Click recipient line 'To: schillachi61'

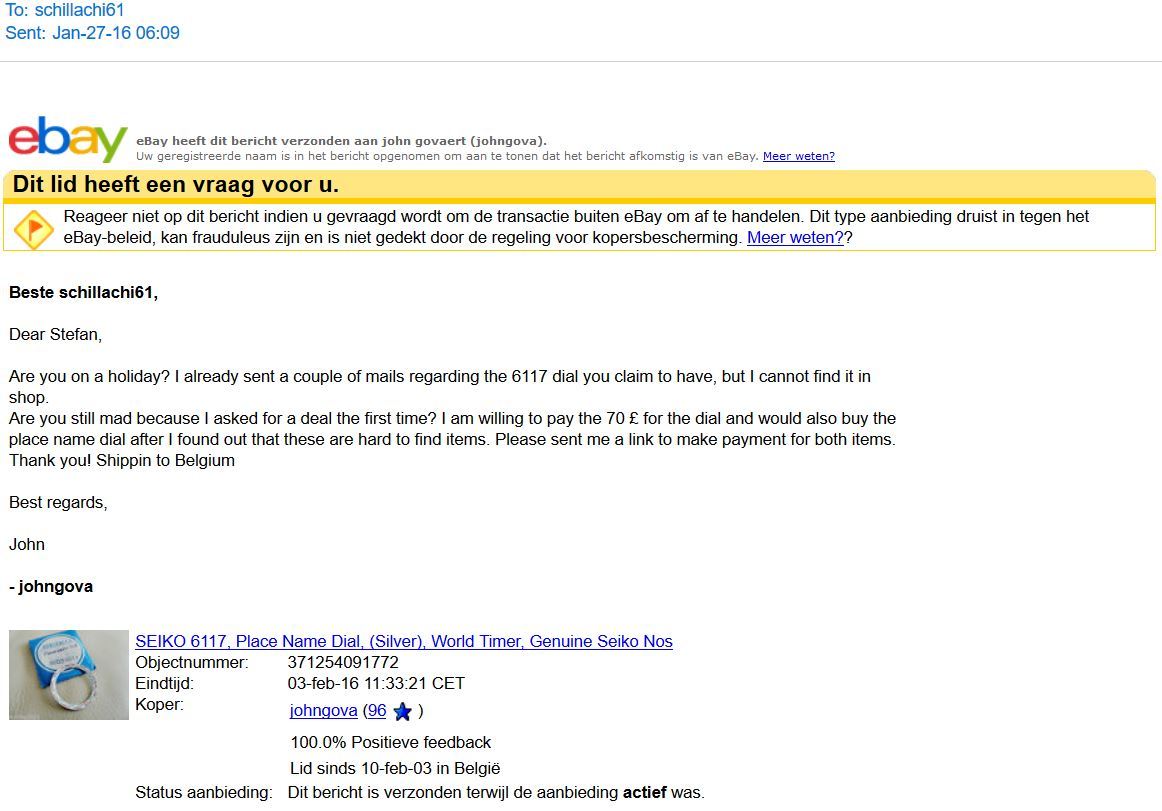pyautogui.click(x=64, y=10)
